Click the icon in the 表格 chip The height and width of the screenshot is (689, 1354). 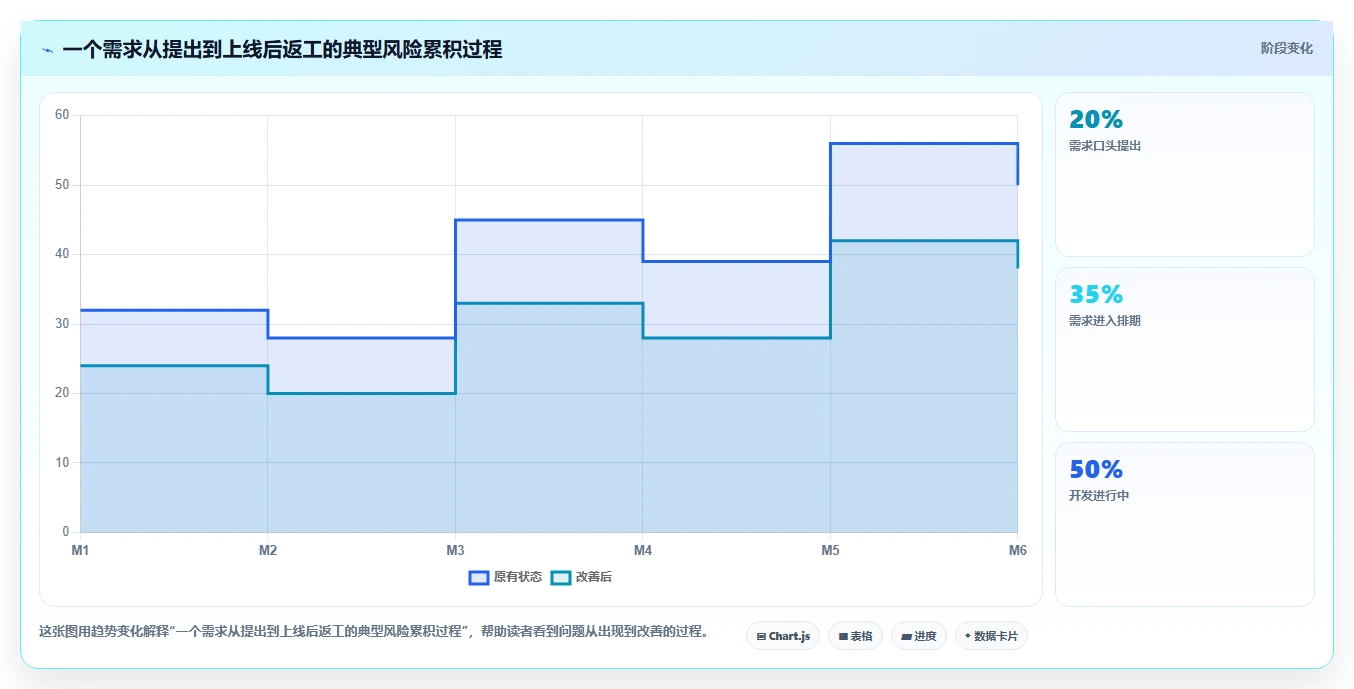click(x=843, y=636)
